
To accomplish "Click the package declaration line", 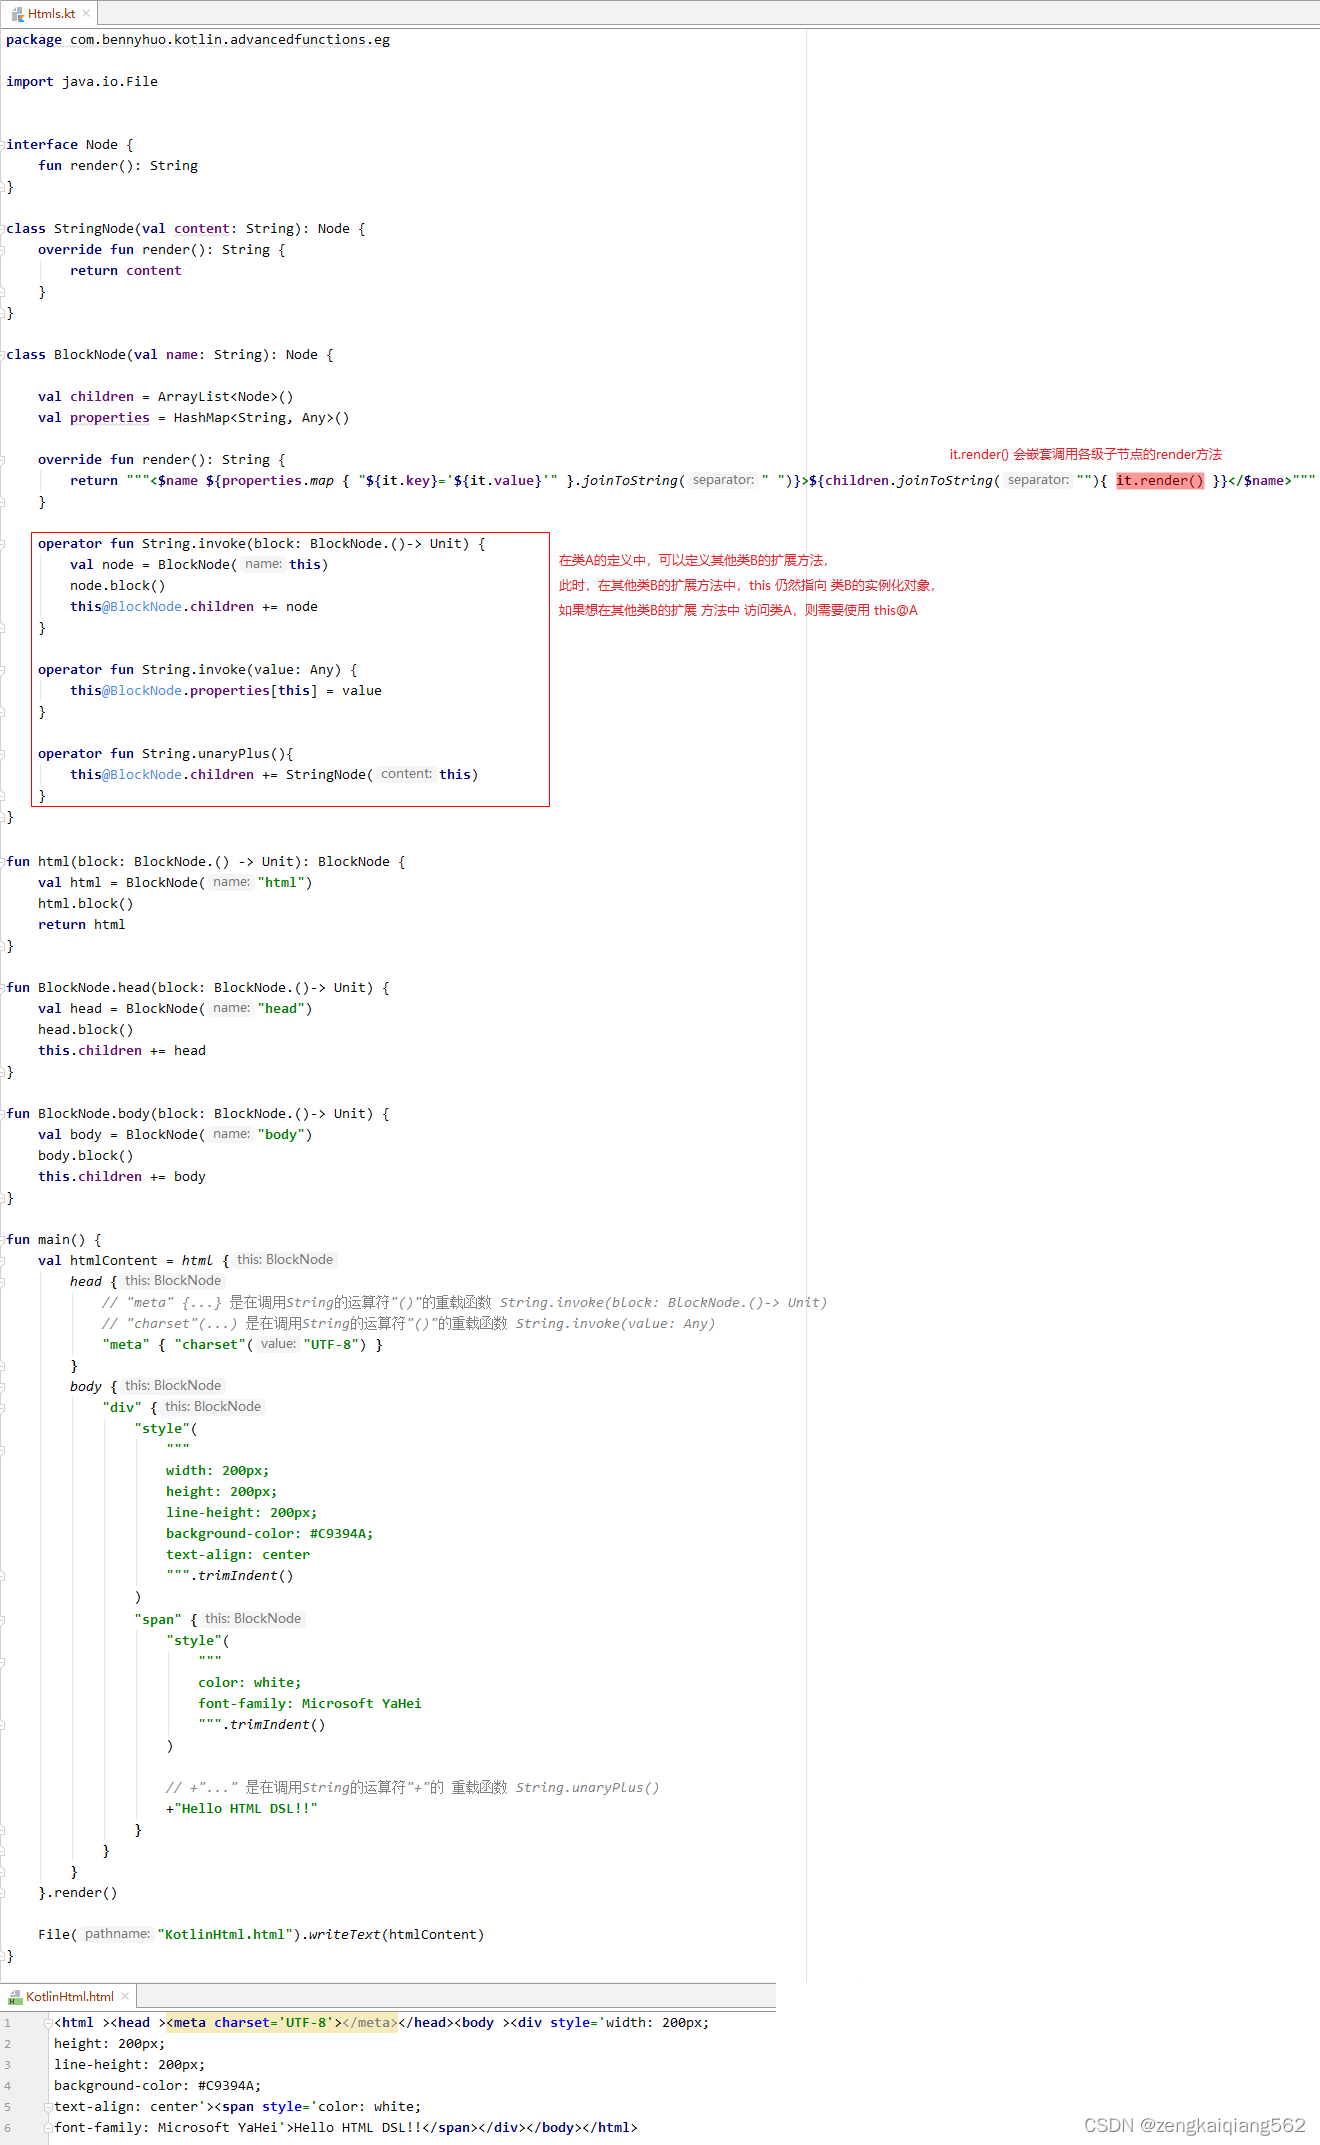I will (x=198, y=40).
